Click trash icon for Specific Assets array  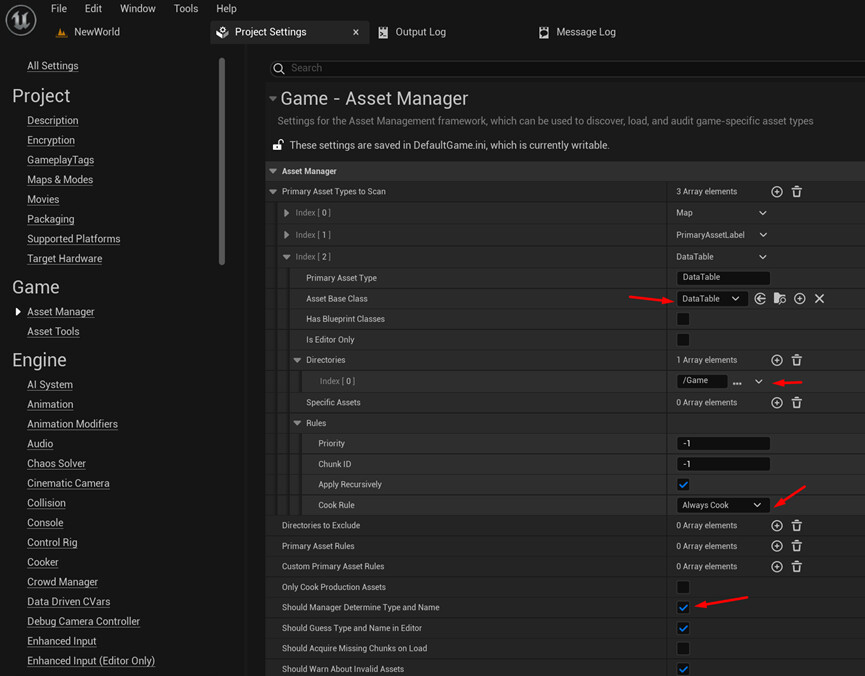tap(797, 403)
